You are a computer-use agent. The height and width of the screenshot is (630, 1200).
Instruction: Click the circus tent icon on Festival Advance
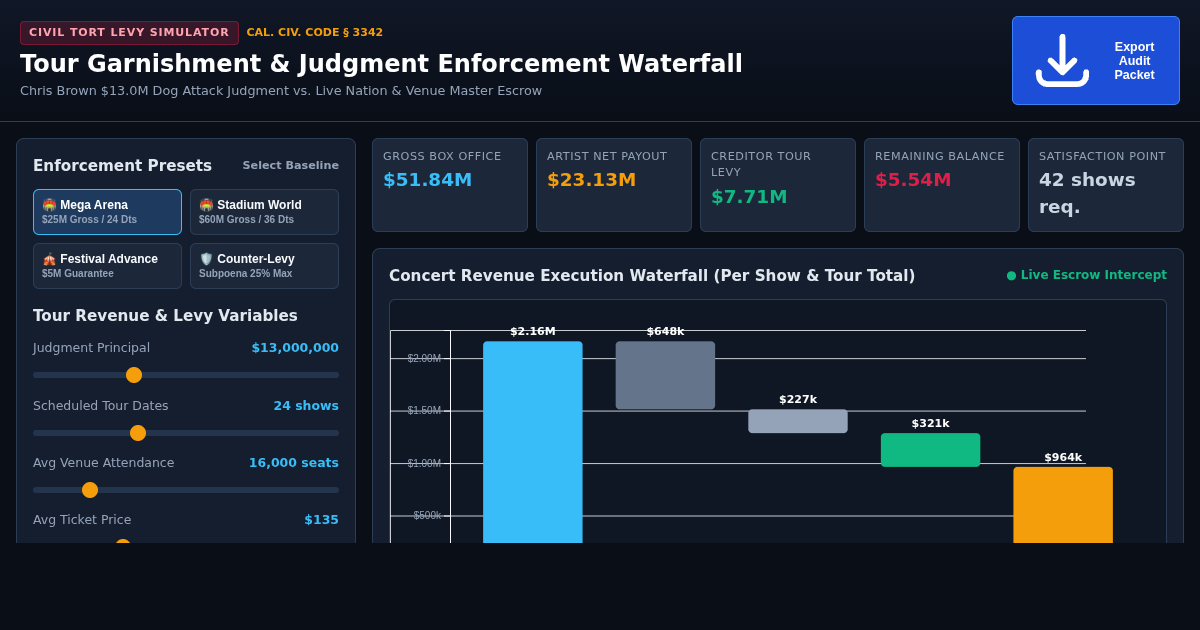49,259
